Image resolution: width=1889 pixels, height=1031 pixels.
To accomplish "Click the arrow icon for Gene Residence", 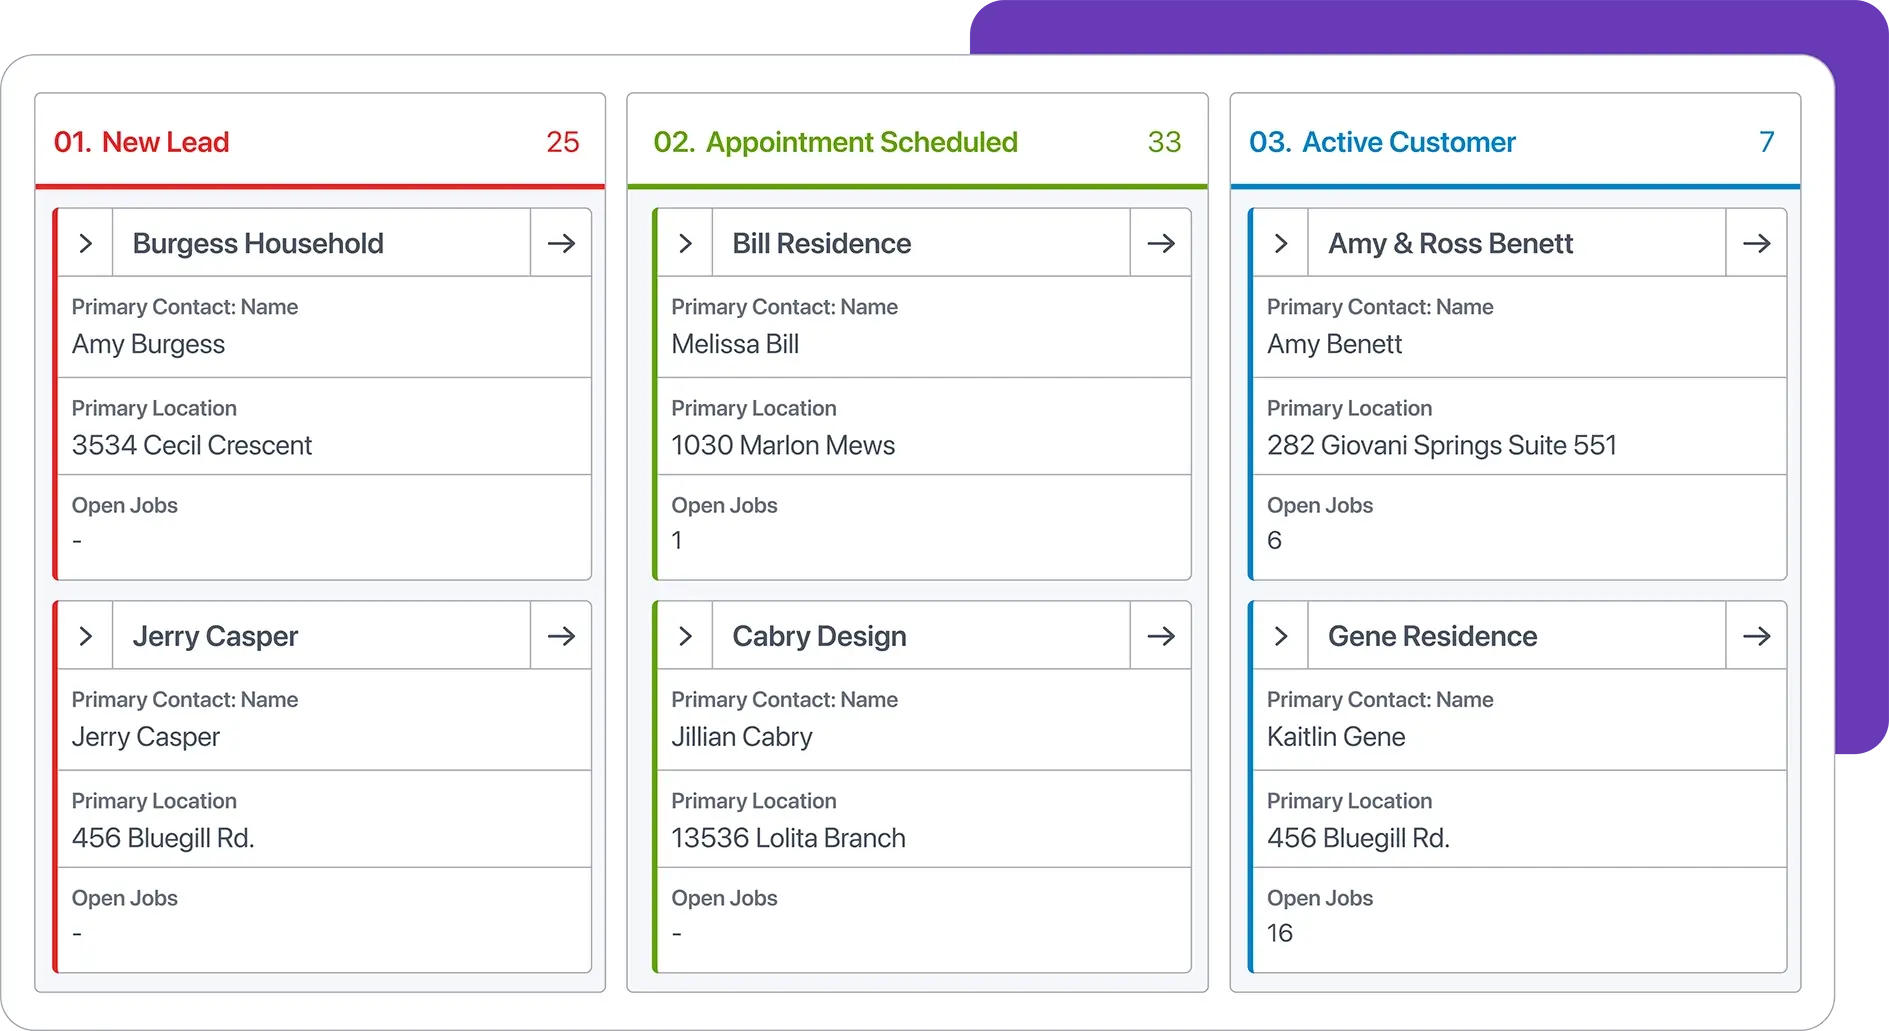I will click(x=1756, y=636).
